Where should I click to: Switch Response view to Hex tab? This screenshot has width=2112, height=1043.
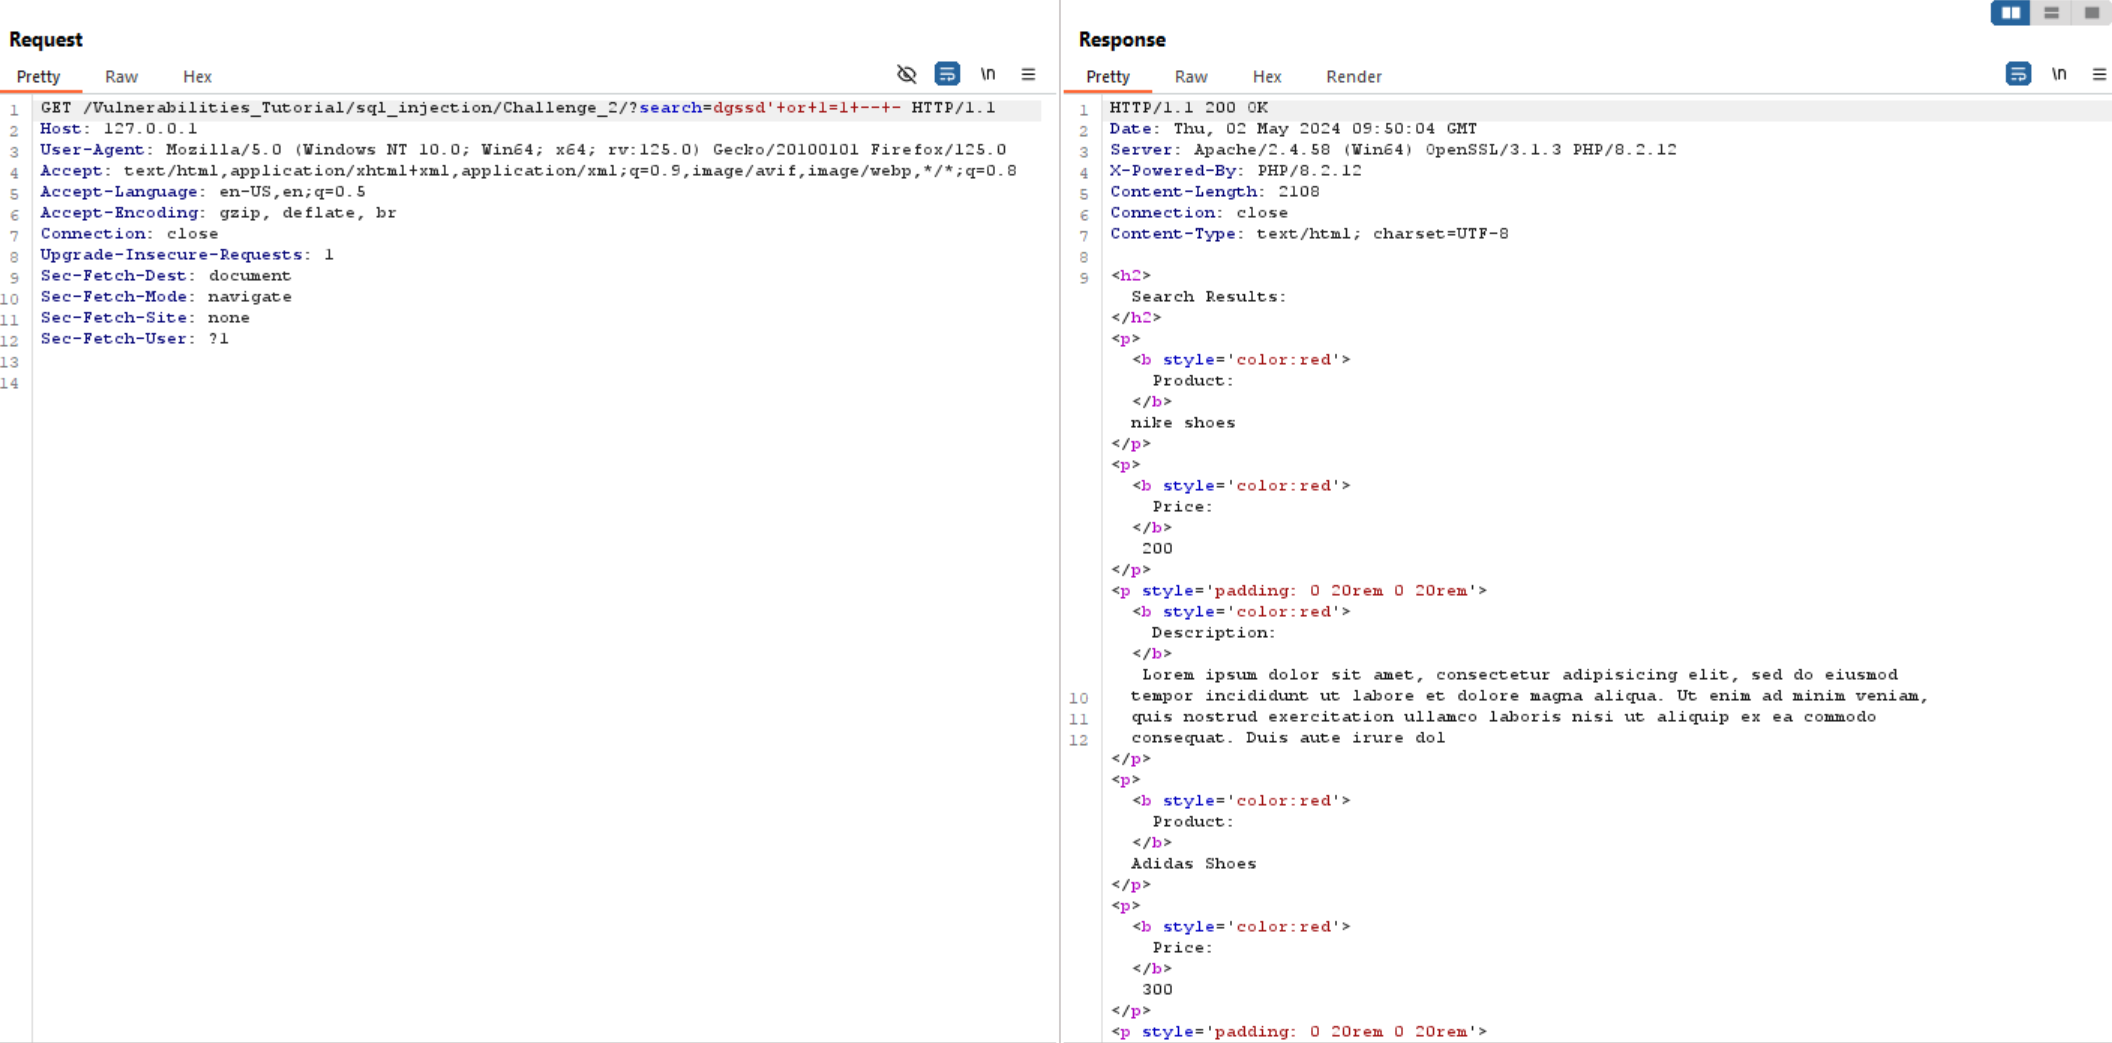[x=1267, y=77]
